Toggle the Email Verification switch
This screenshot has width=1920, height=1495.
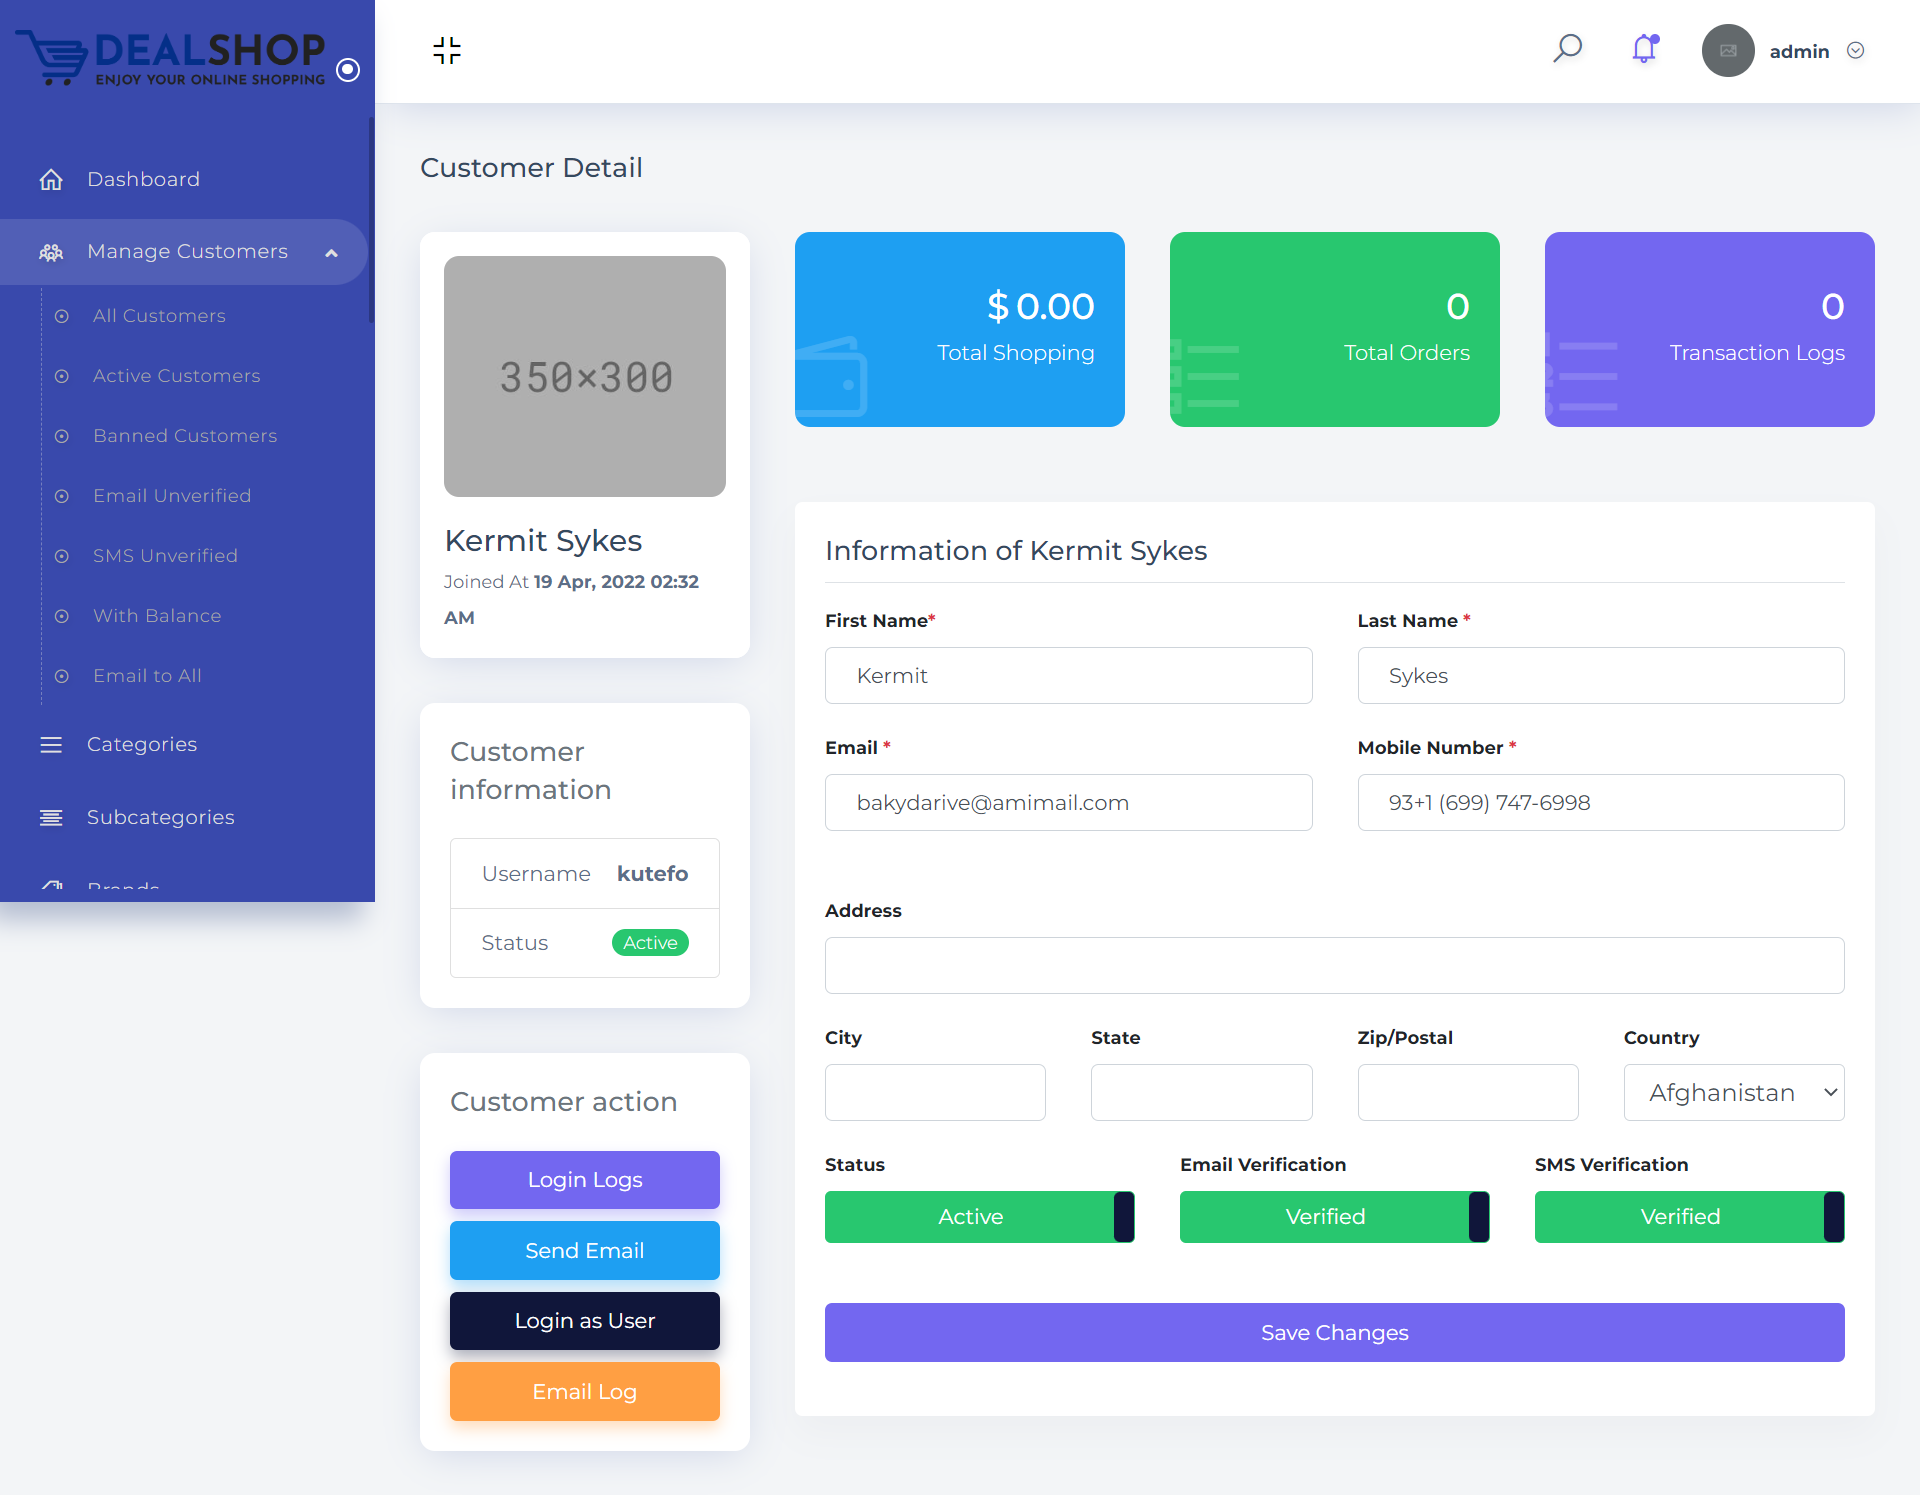(1334, 1217)
